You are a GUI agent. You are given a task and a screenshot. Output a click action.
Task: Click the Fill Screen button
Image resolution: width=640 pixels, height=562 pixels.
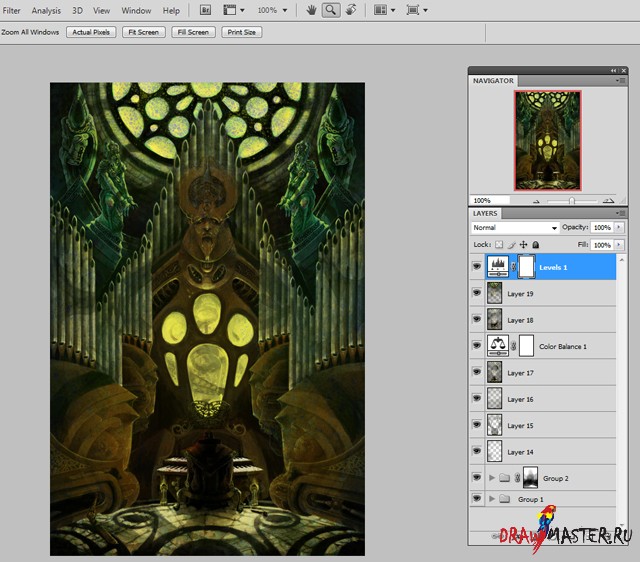193,32
